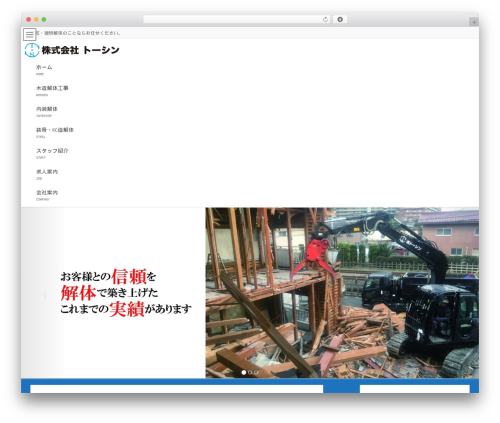Open 鉄骨・RC造解体 menu item
Image resolution: width=500 pixels, height=423 pixels.
55,132
